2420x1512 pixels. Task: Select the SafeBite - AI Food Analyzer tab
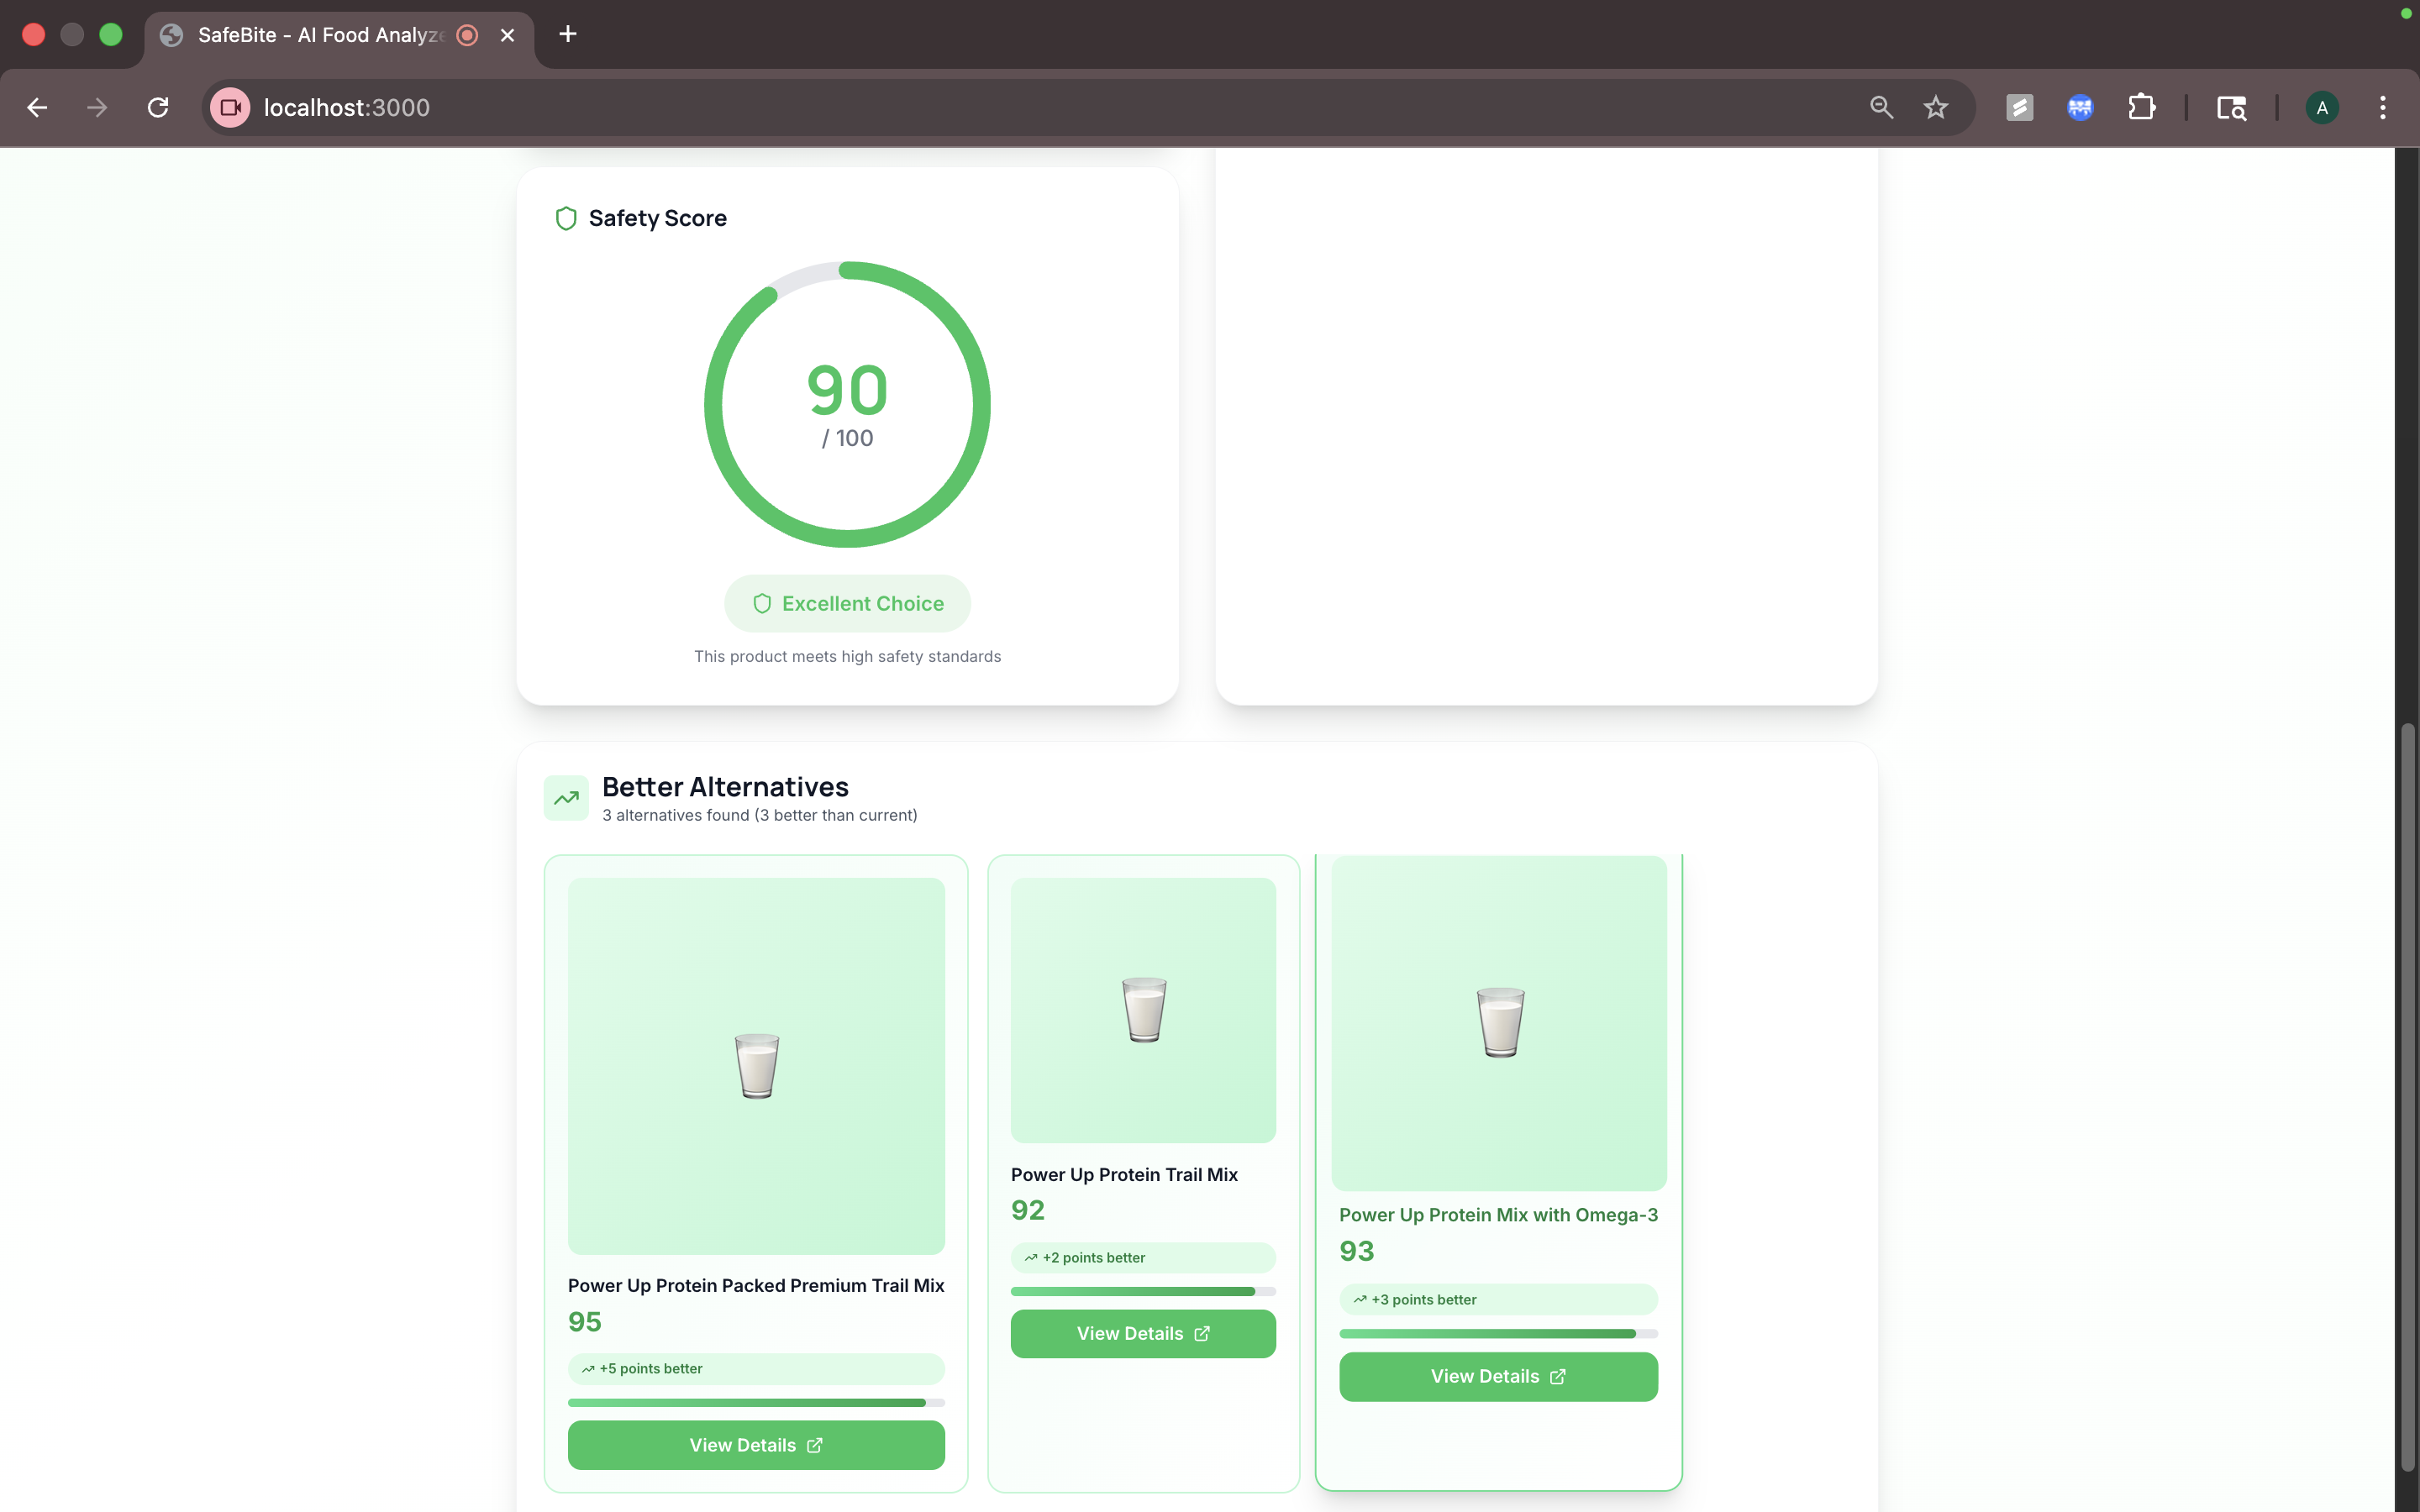coord(320,35)
